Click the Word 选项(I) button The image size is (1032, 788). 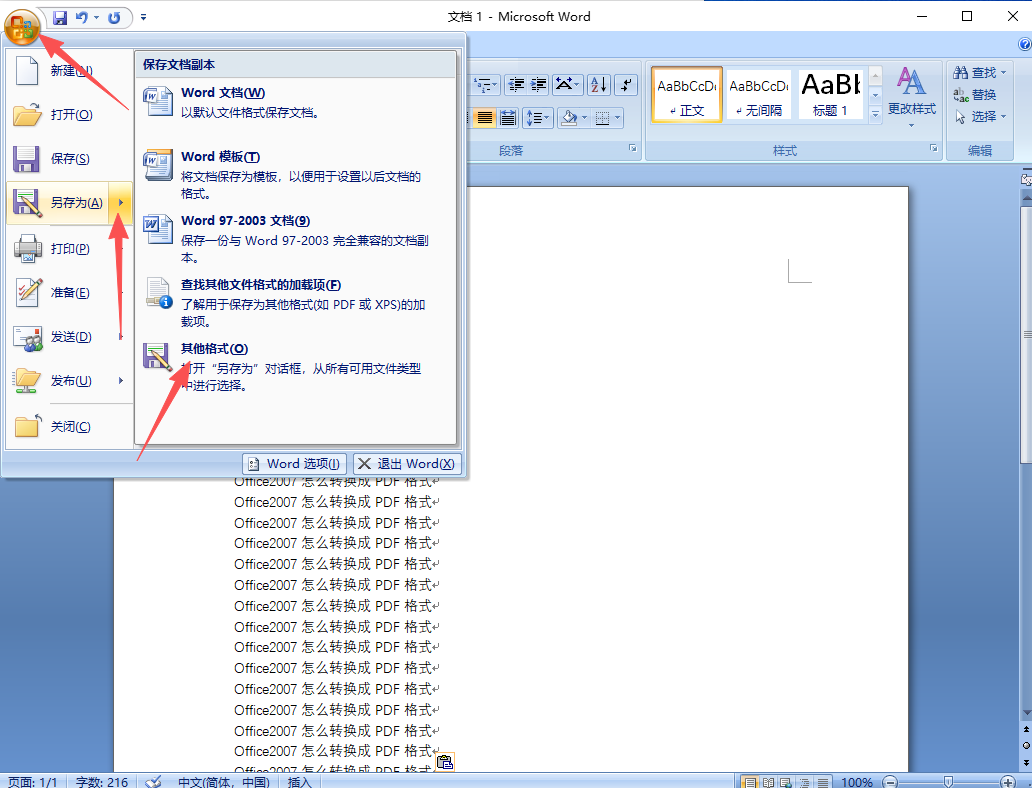click(294, 463)
